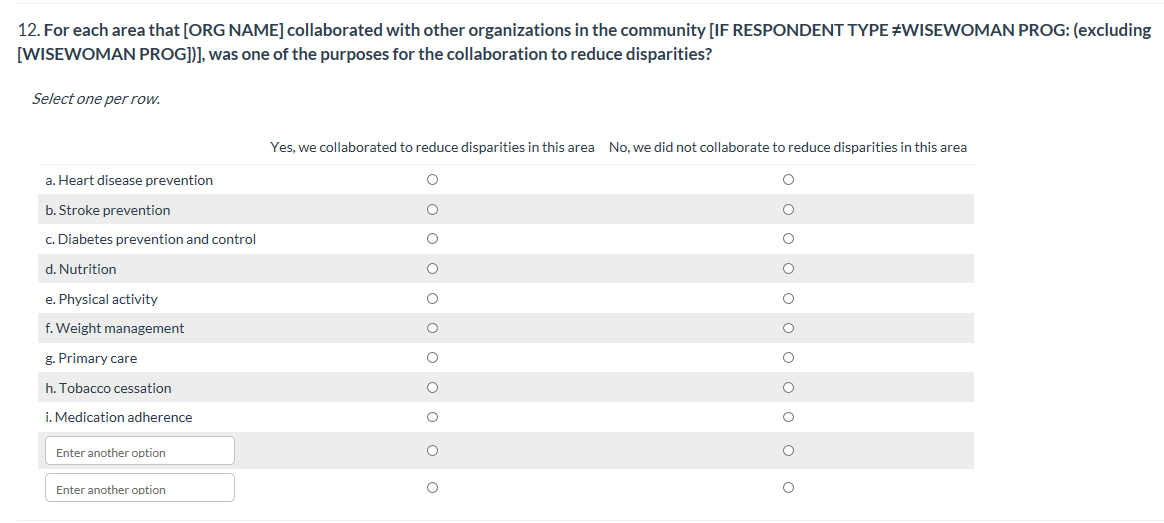Choose No for Stroke prevention
The width and height of the screenshot is (1164, 523).
(788, 210)
